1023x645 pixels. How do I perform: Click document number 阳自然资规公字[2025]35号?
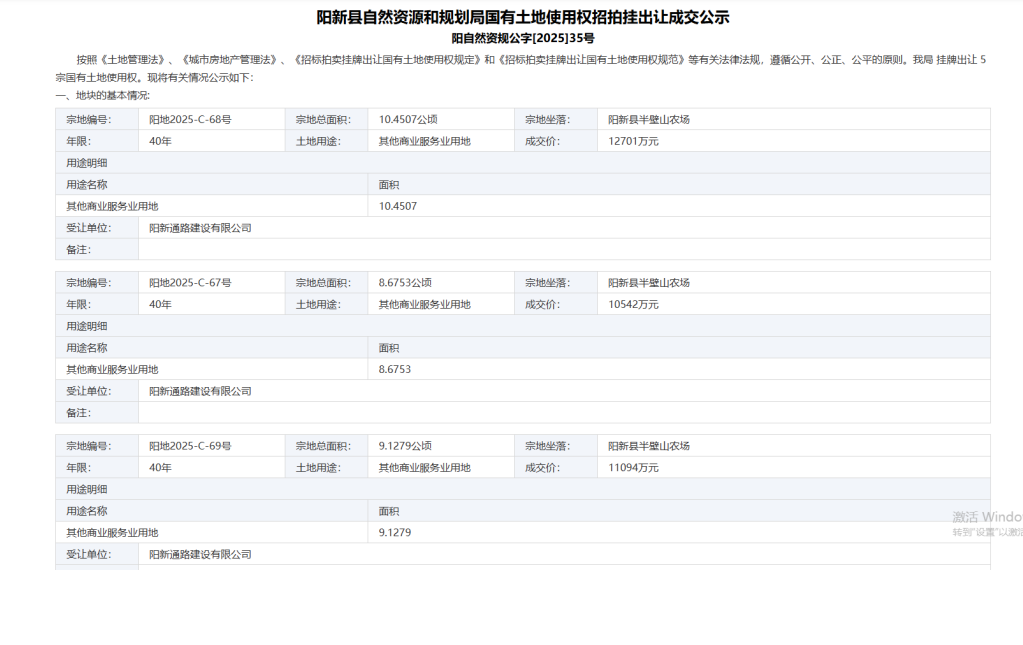coord(523,38)
